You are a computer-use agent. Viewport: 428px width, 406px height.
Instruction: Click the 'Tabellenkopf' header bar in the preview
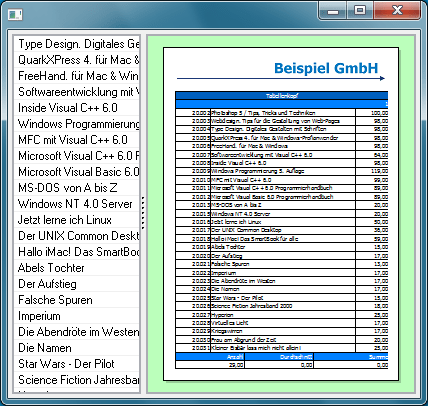282,96
